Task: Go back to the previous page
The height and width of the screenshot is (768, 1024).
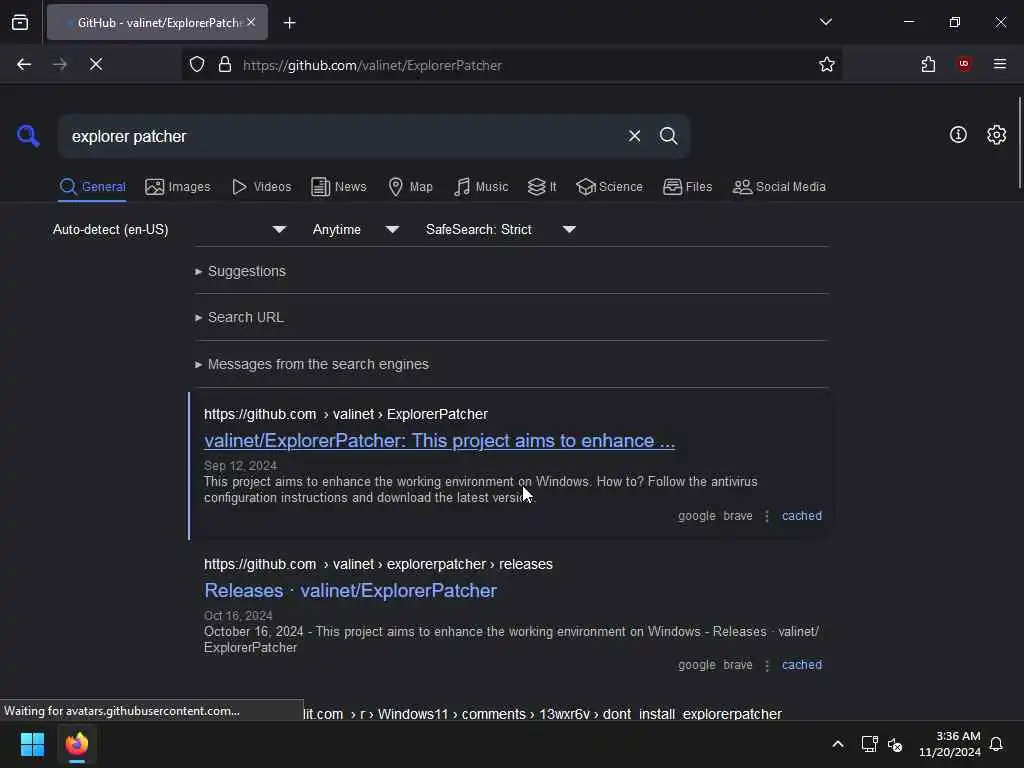Action: click(24, 64)
